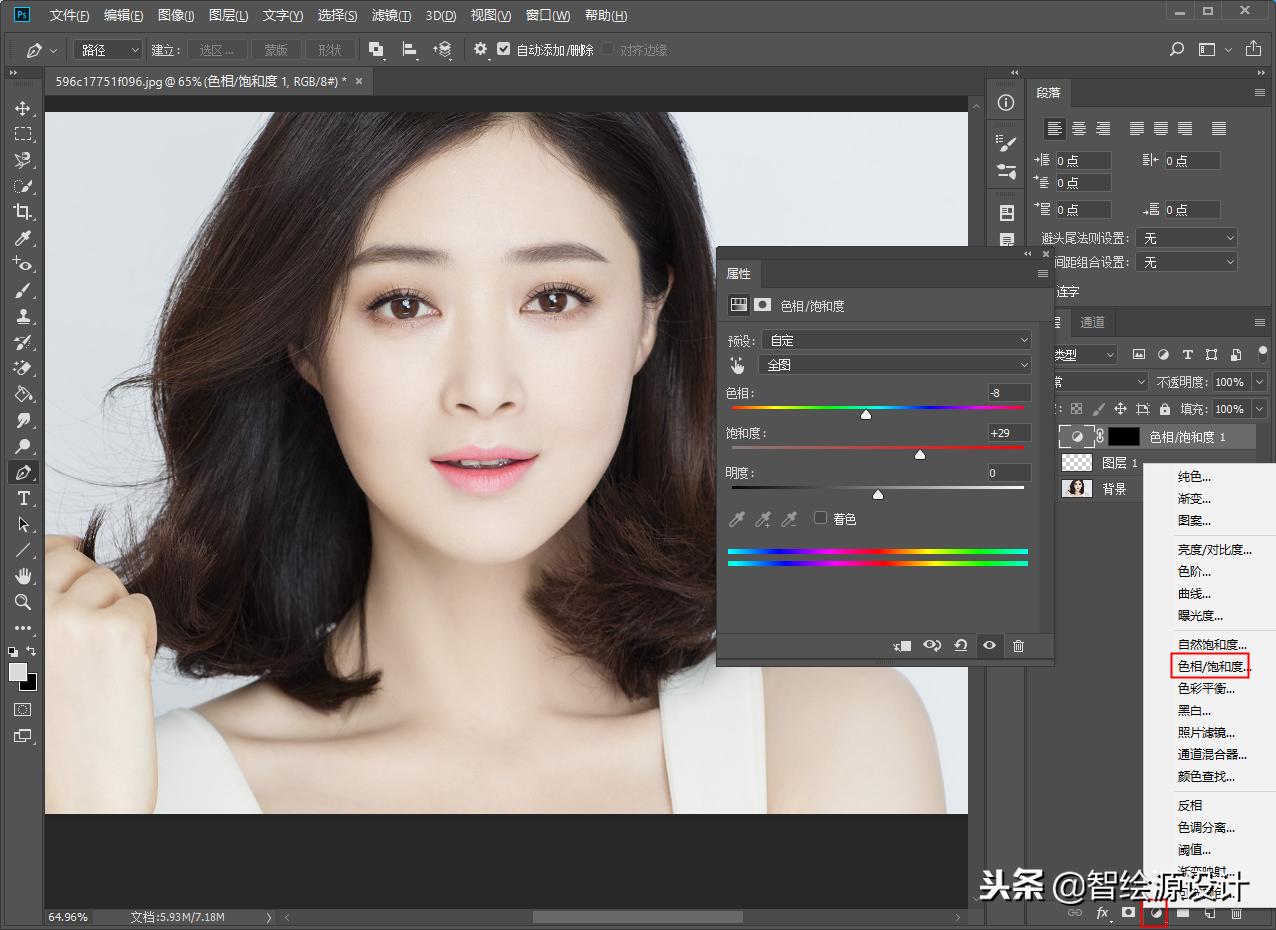Select the Eyedropper tool
1276x930 pixels.
point(22,238)
